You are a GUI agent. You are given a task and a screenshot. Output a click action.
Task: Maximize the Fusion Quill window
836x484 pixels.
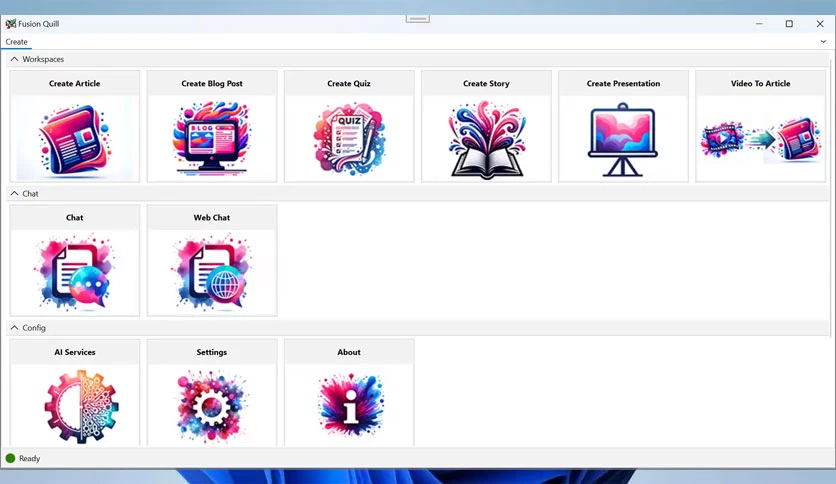(789, 23)
